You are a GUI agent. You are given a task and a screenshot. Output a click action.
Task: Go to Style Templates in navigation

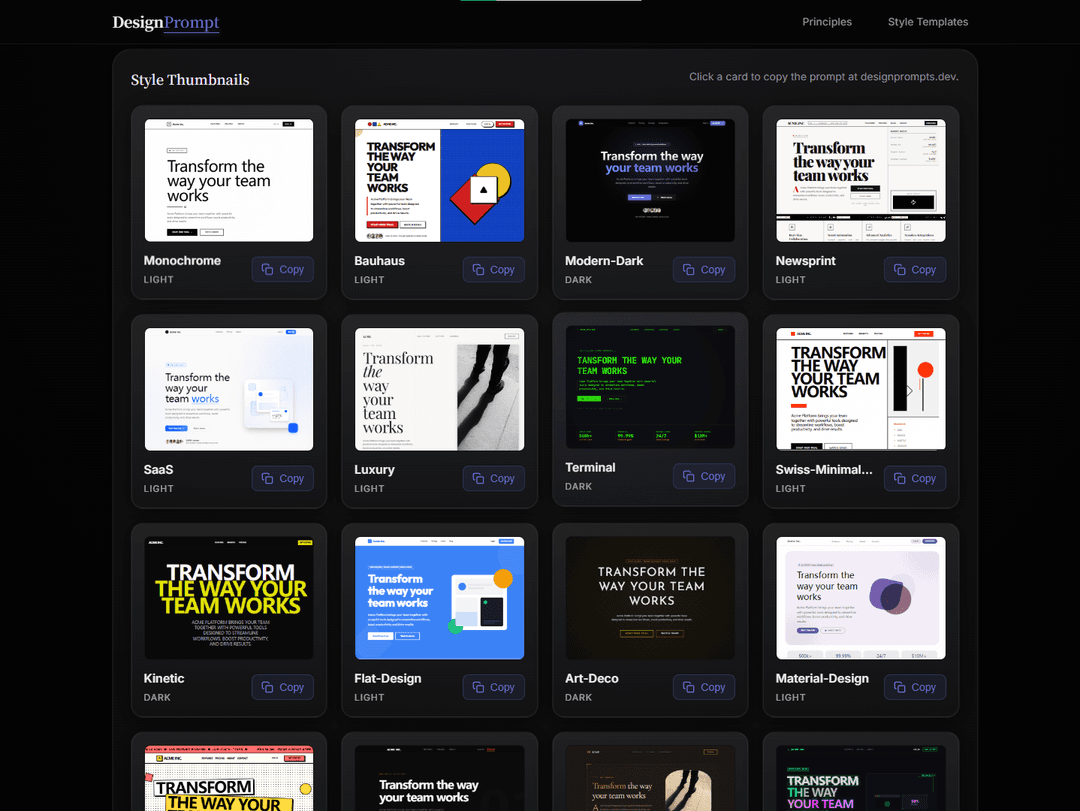coord(928,22)
